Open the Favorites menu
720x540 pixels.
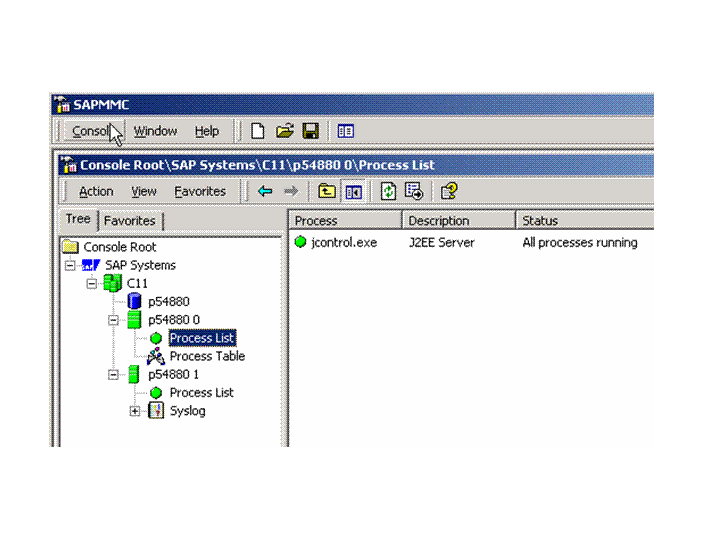pyautogui.click(x=200, y=191)
